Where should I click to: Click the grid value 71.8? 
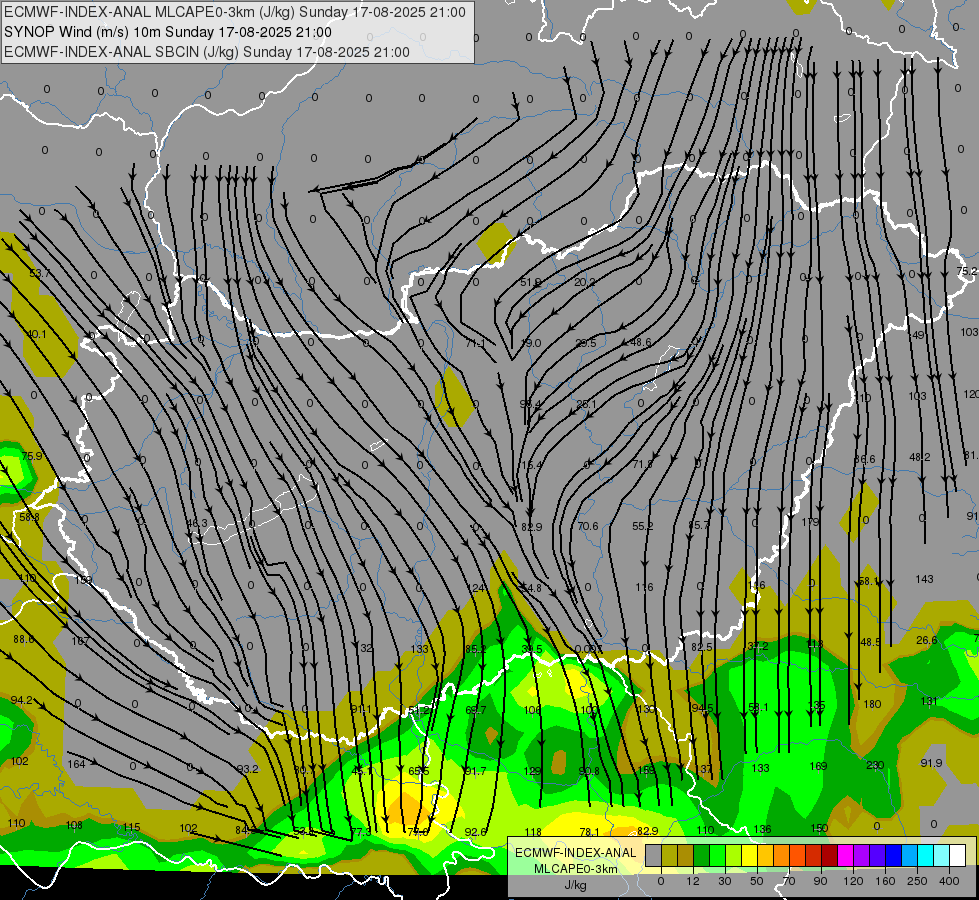(642, 464)
